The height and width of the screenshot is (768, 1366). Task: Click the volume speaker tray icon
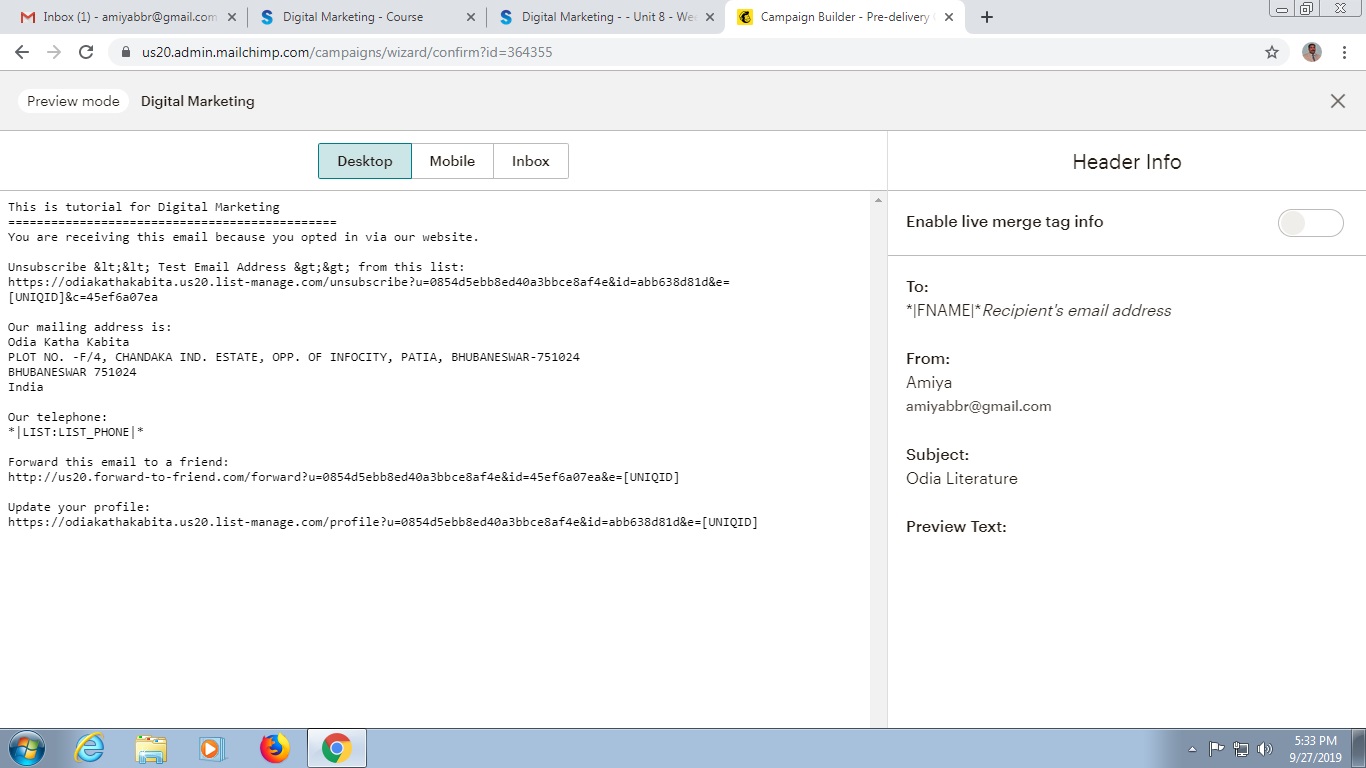[1264, 749]
